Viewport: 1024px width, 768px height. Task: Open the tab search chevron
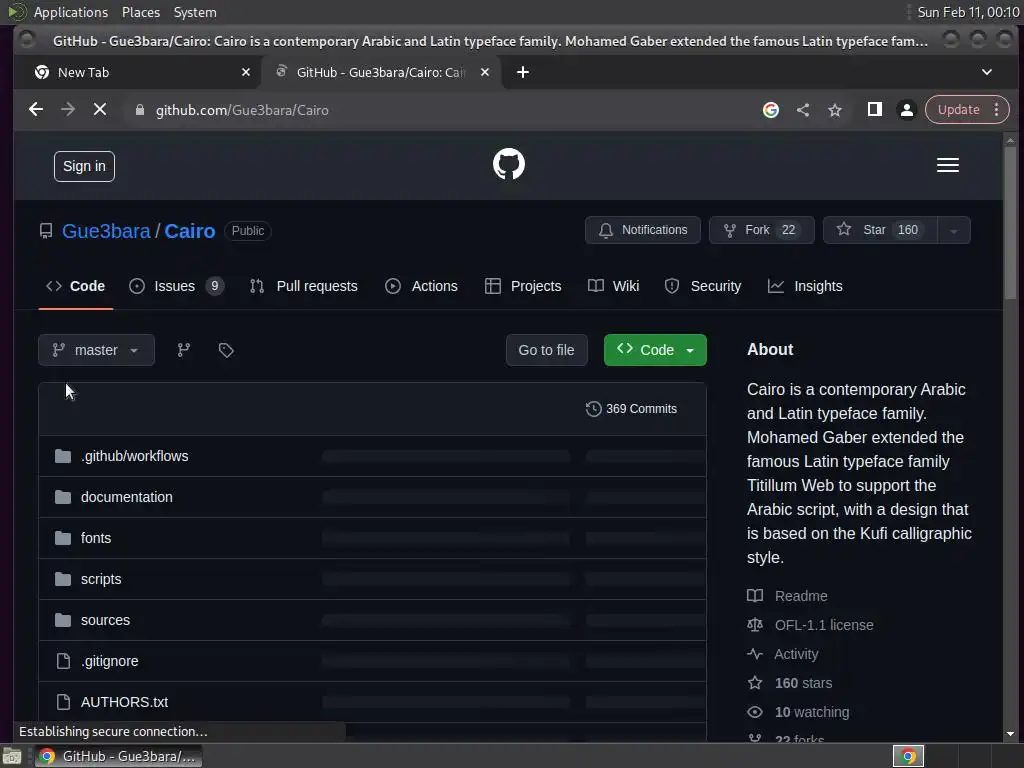pyautogui.click(x=987, y=72)
